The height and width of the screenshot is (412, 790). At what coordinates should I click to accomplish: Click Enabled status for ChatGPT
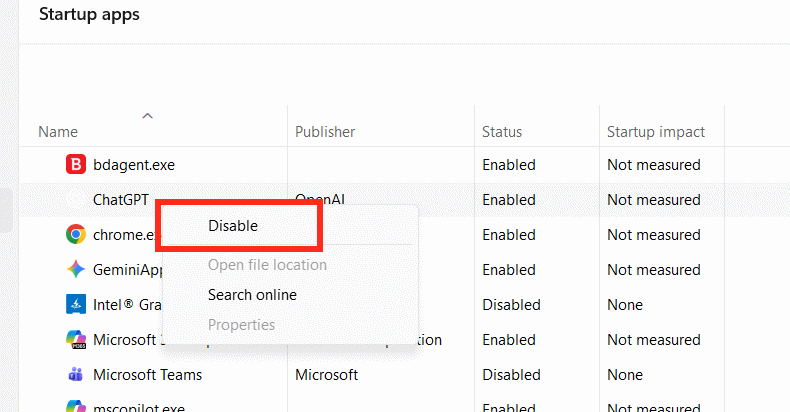(x=509, y=199)
